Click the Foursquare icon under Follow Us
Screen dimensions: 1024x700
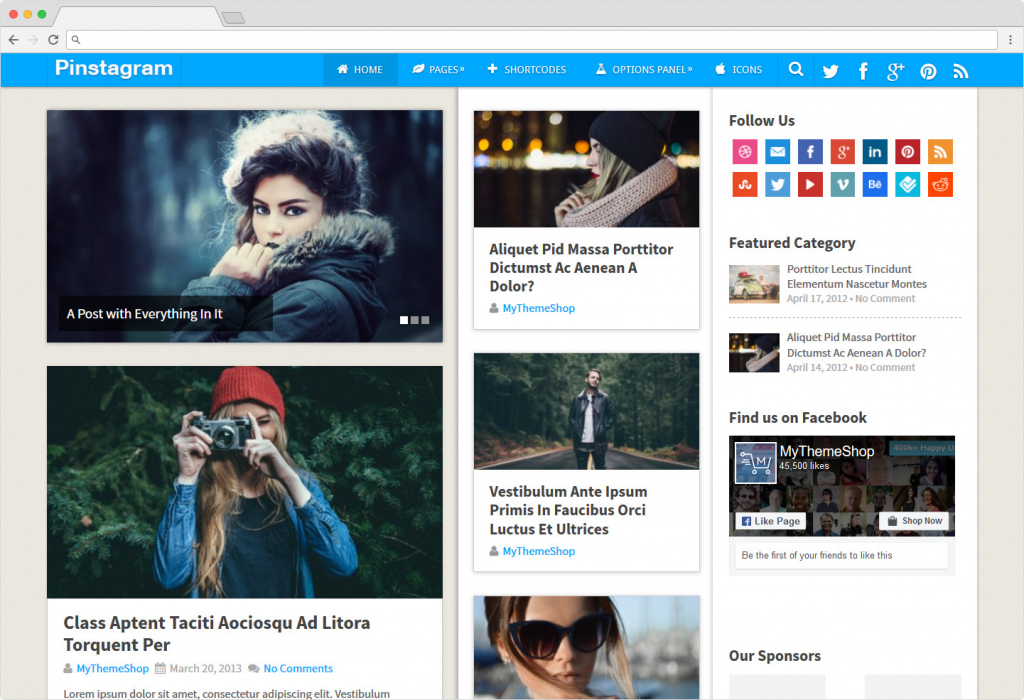[907, 184]
